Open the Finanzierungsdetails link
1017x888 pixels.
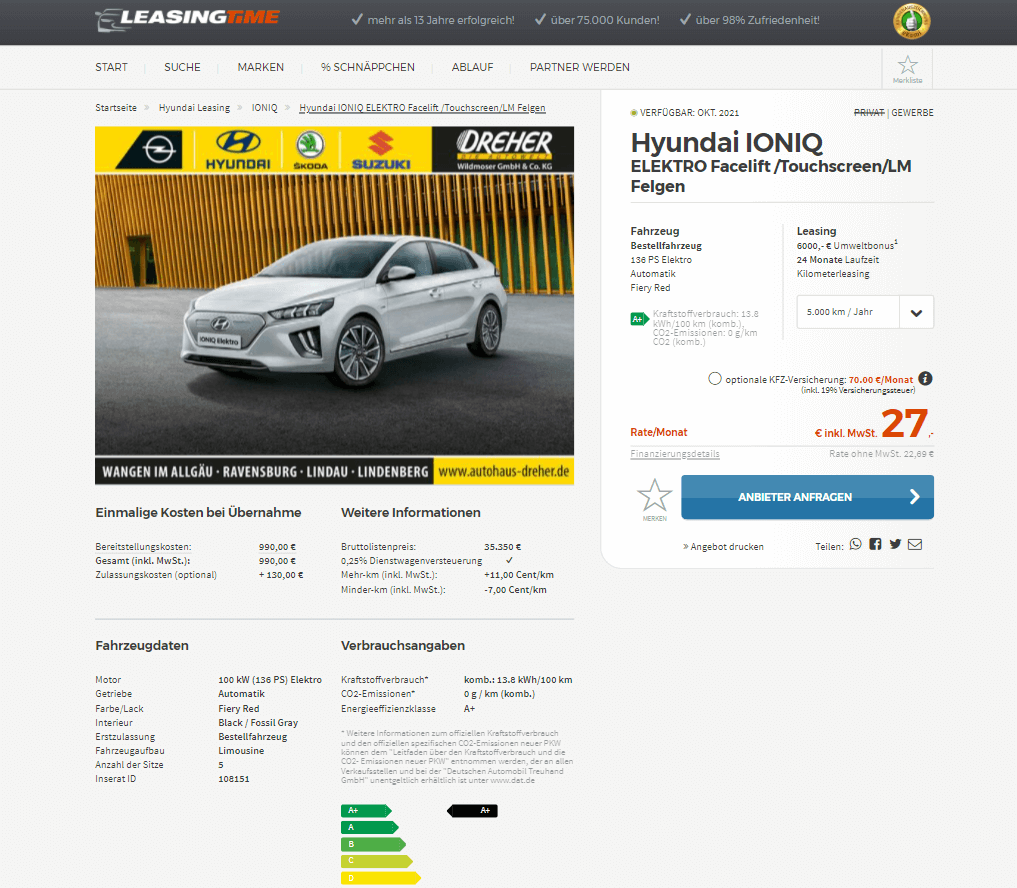[x=675, y=454]
